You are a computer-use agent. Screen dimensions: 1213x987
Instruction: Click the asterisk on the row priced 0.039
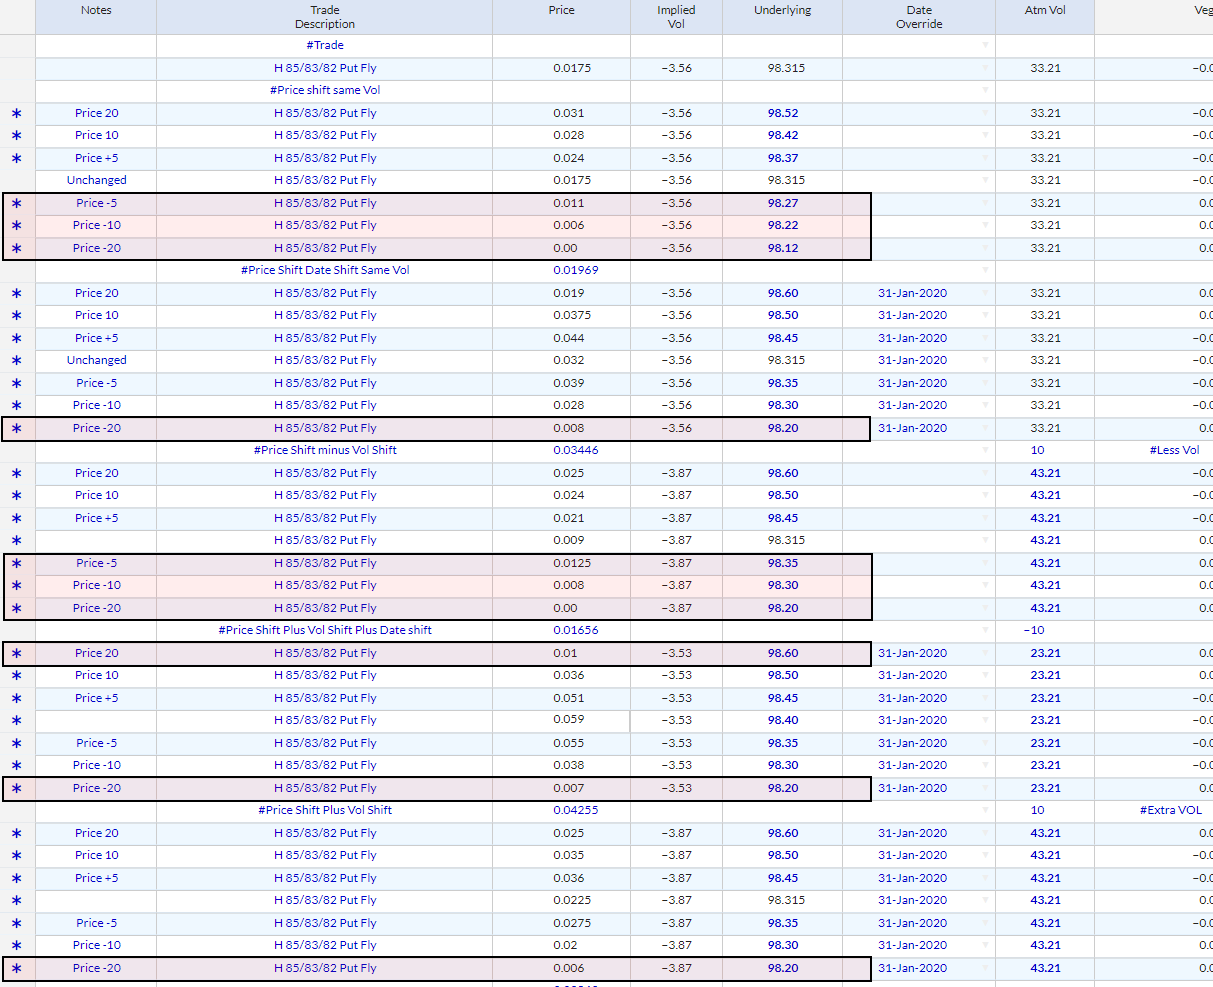click(x=16, y=384)
